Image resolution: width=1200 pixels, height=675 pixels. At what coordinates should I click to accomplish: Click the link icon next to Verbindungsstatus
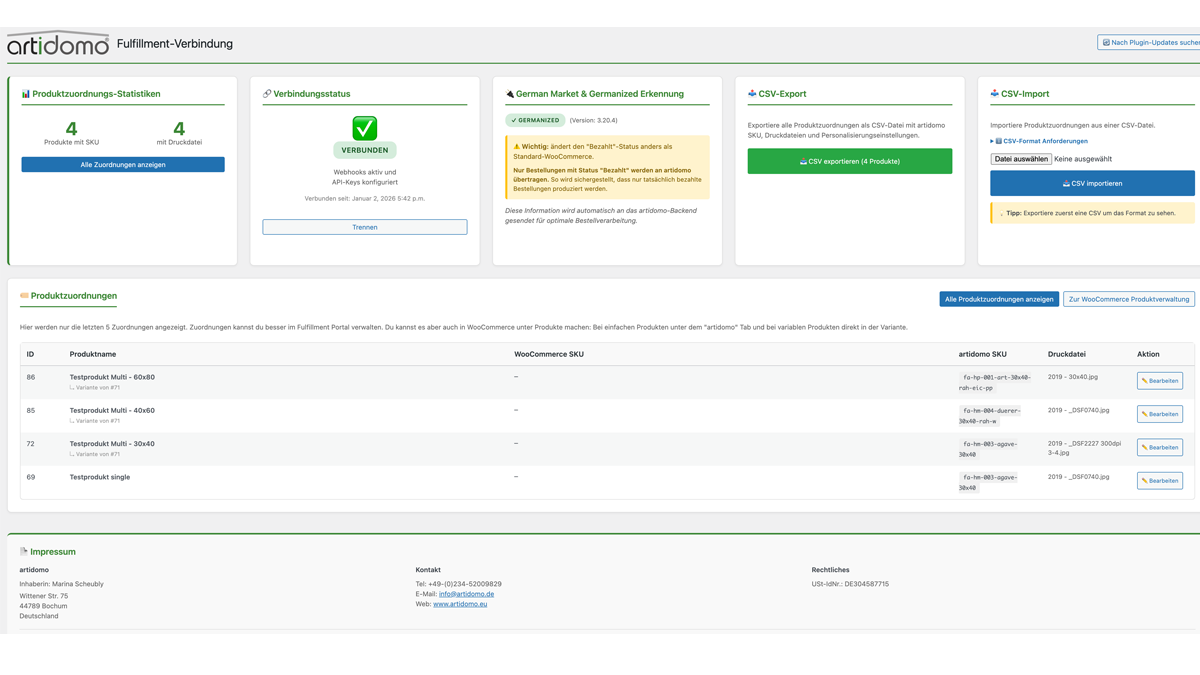click(x=265, y=93)
